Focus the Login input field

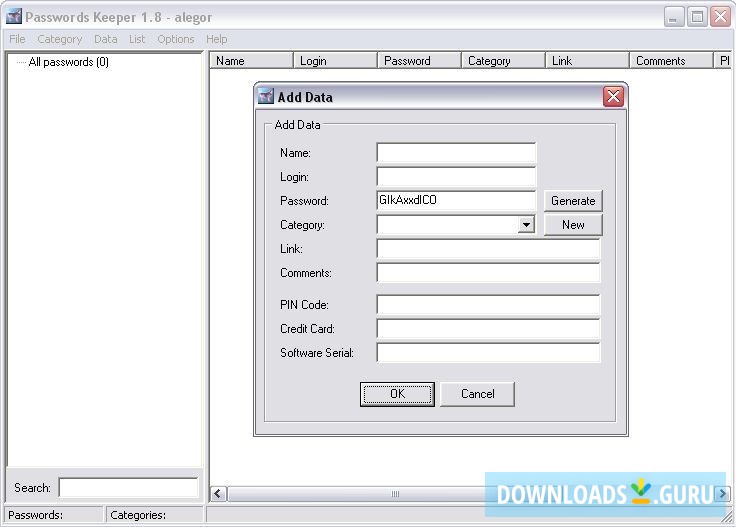456,177
